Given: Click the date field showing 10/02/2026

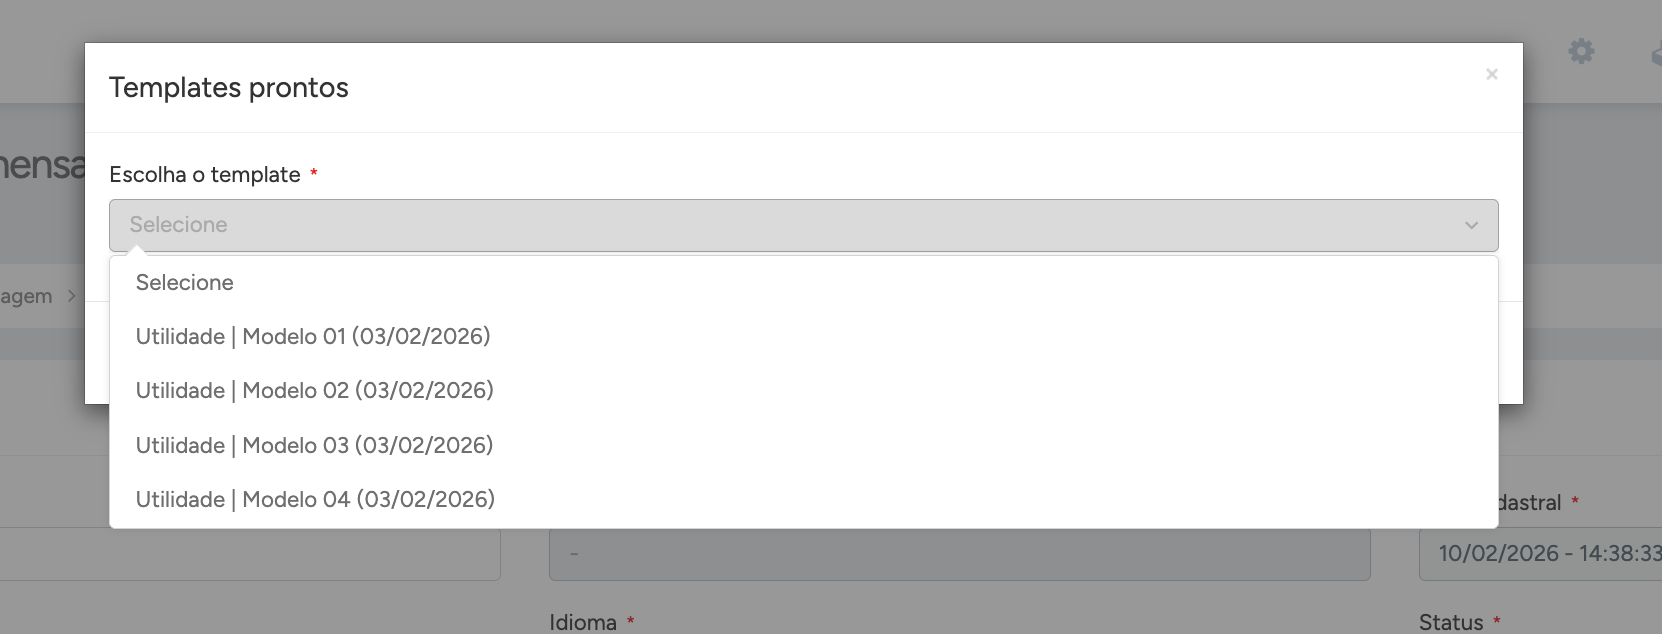Looking at the screenshot, I should [1540, 553].
